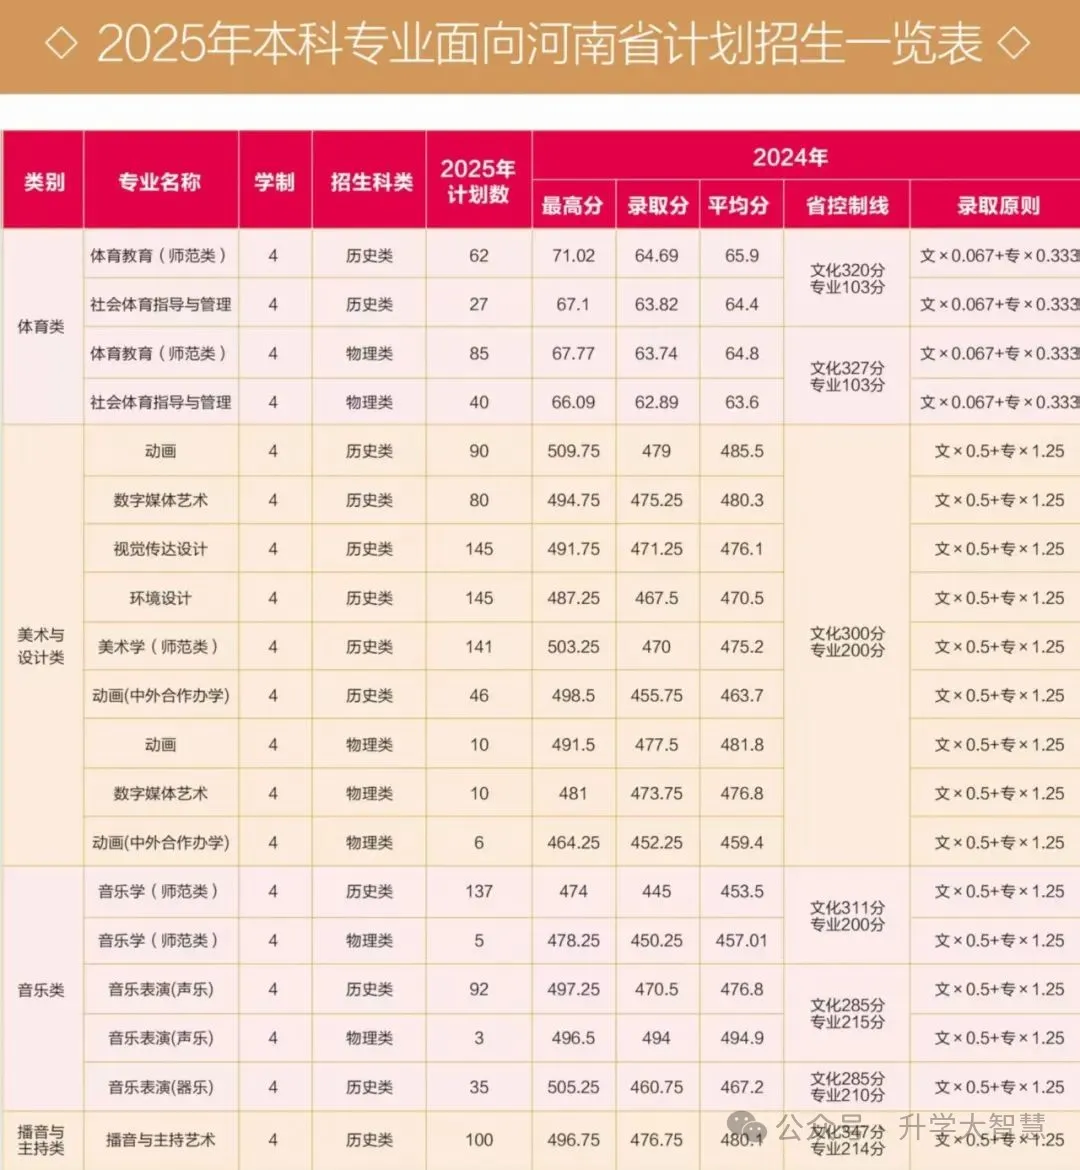Click the admission score '445'
The height and width of the screenshot is (1170, 1080).
coord(656,891)
